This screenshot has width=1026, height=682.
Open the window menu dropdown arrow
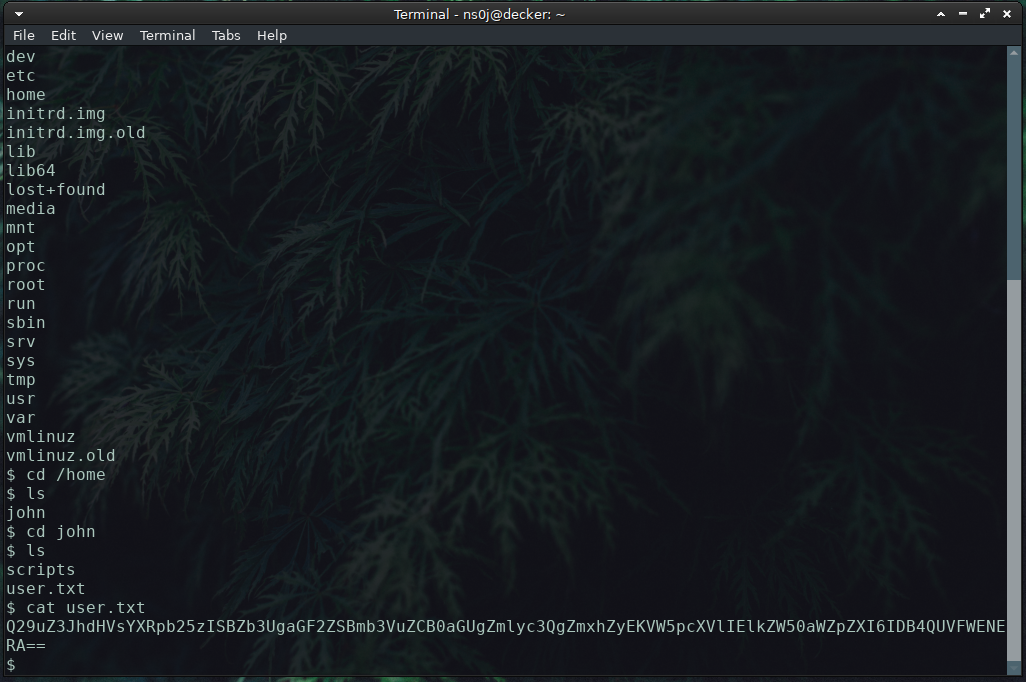coord(19,14)
